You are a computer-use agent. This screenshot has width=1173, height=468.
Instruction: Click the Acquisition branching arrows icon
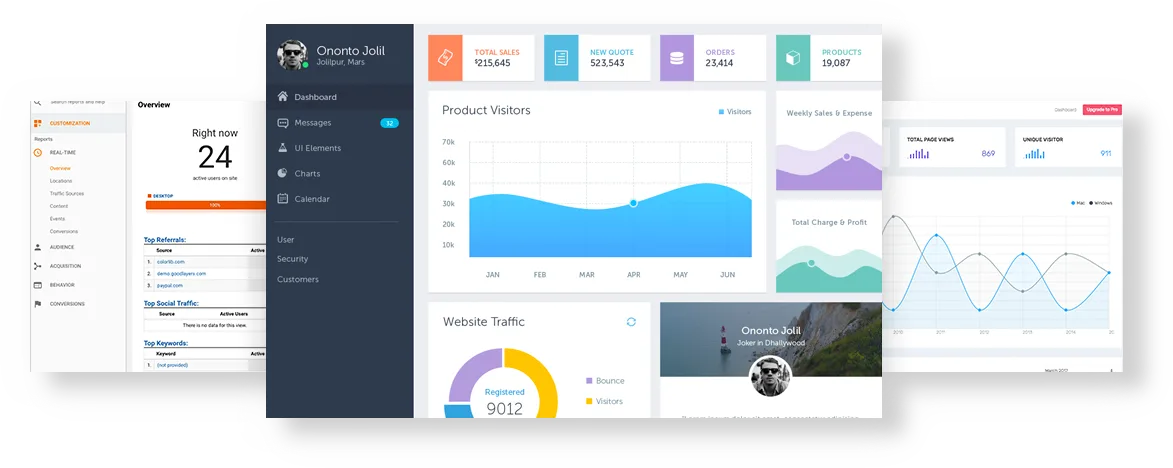[x=37, y=266]
